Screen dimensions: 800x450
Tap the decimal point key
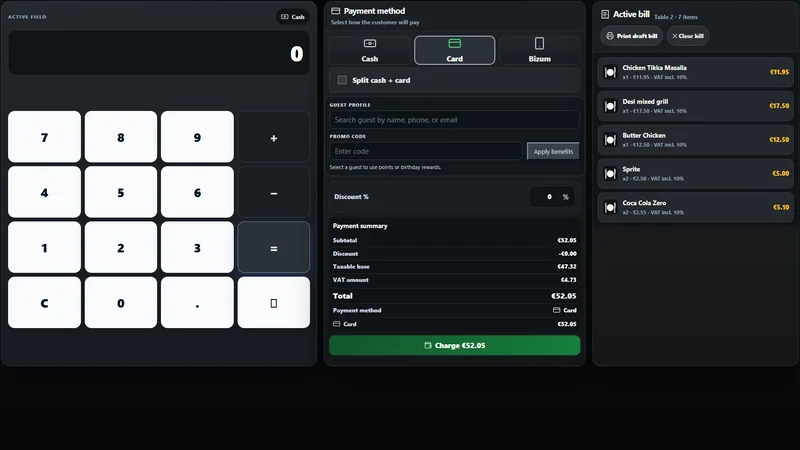click(x=197, y=303)
